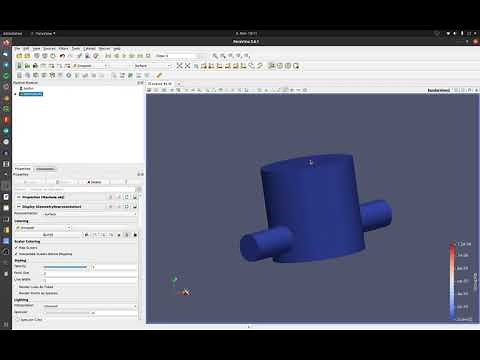The image size is (480, 360).
Task: Click the Open file folder icon
Action: (x=19, y=56)
